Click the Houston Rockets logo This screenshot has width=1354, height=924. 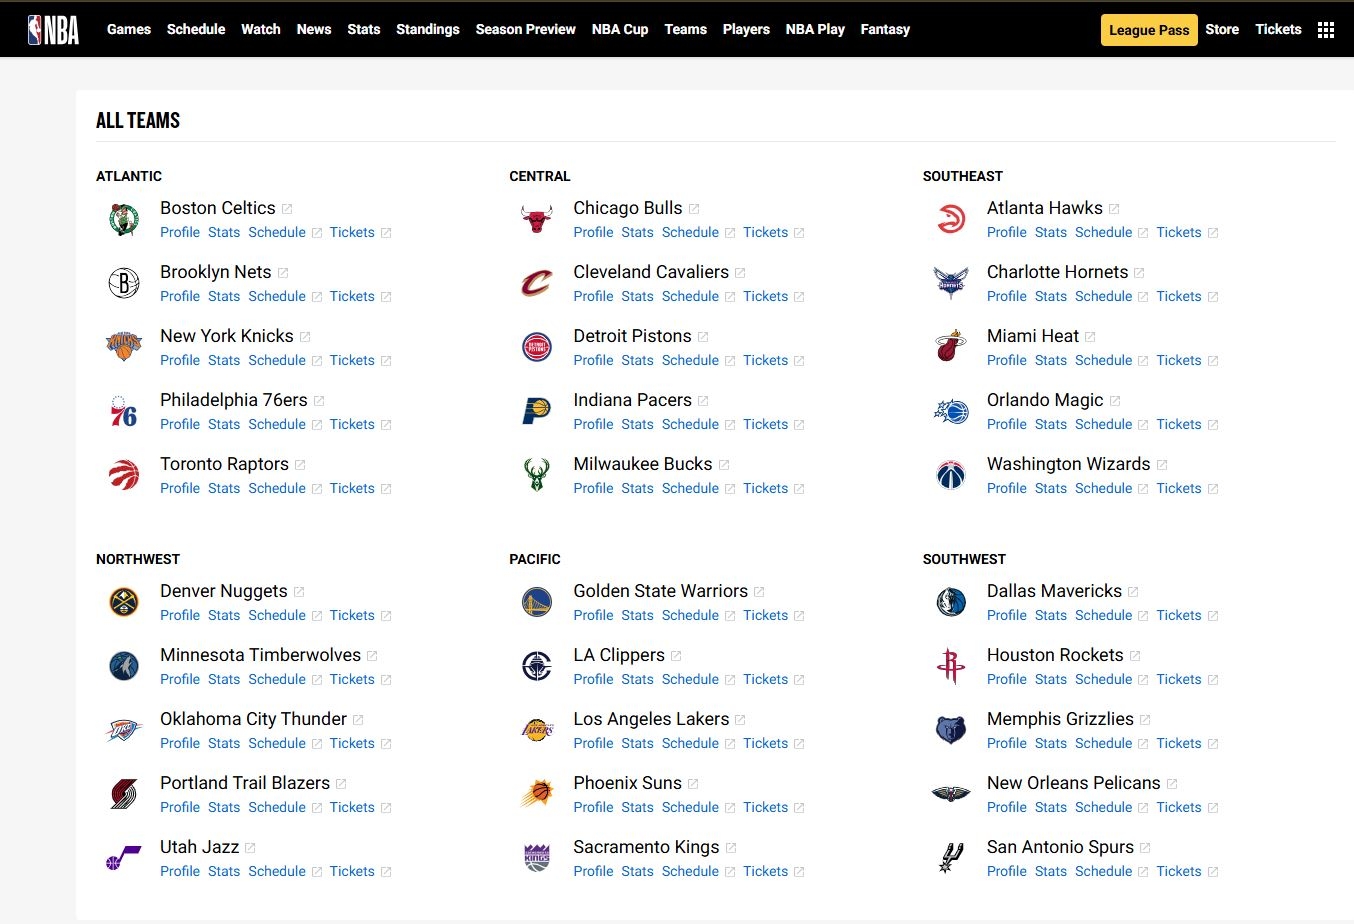(x=950, y=666)
